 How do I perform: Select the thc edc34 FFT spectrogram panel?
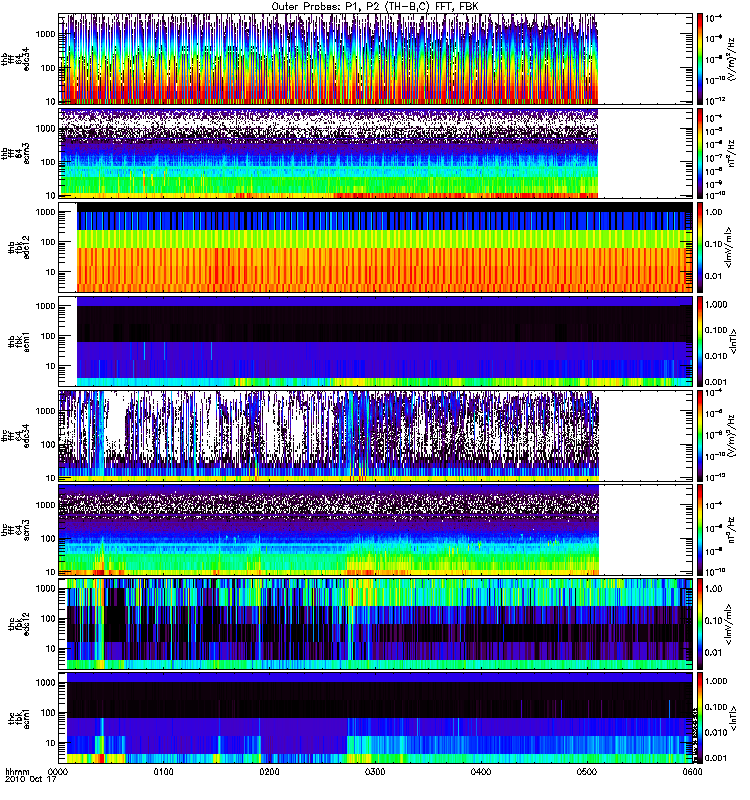[x=375, y=436]
